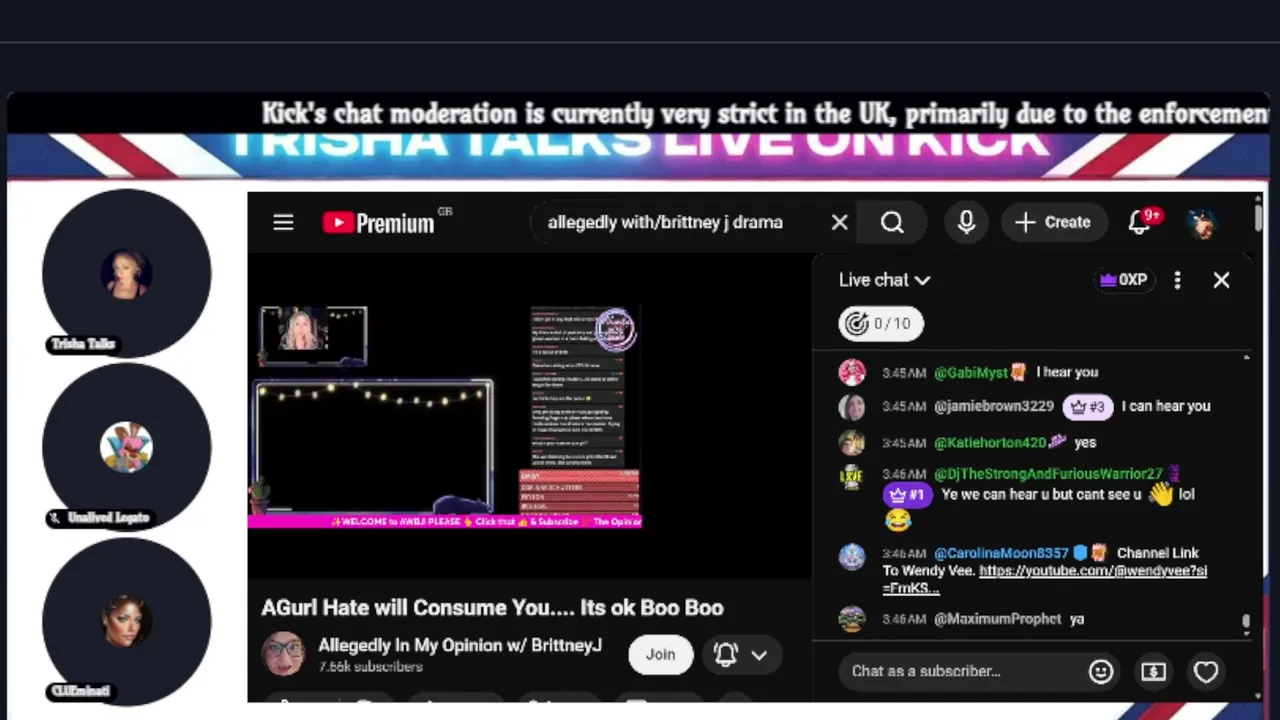This screenshot has width=1280, height=720.
Task: Click the laughing emoji in DjTheStrong message
Action: 898,520
